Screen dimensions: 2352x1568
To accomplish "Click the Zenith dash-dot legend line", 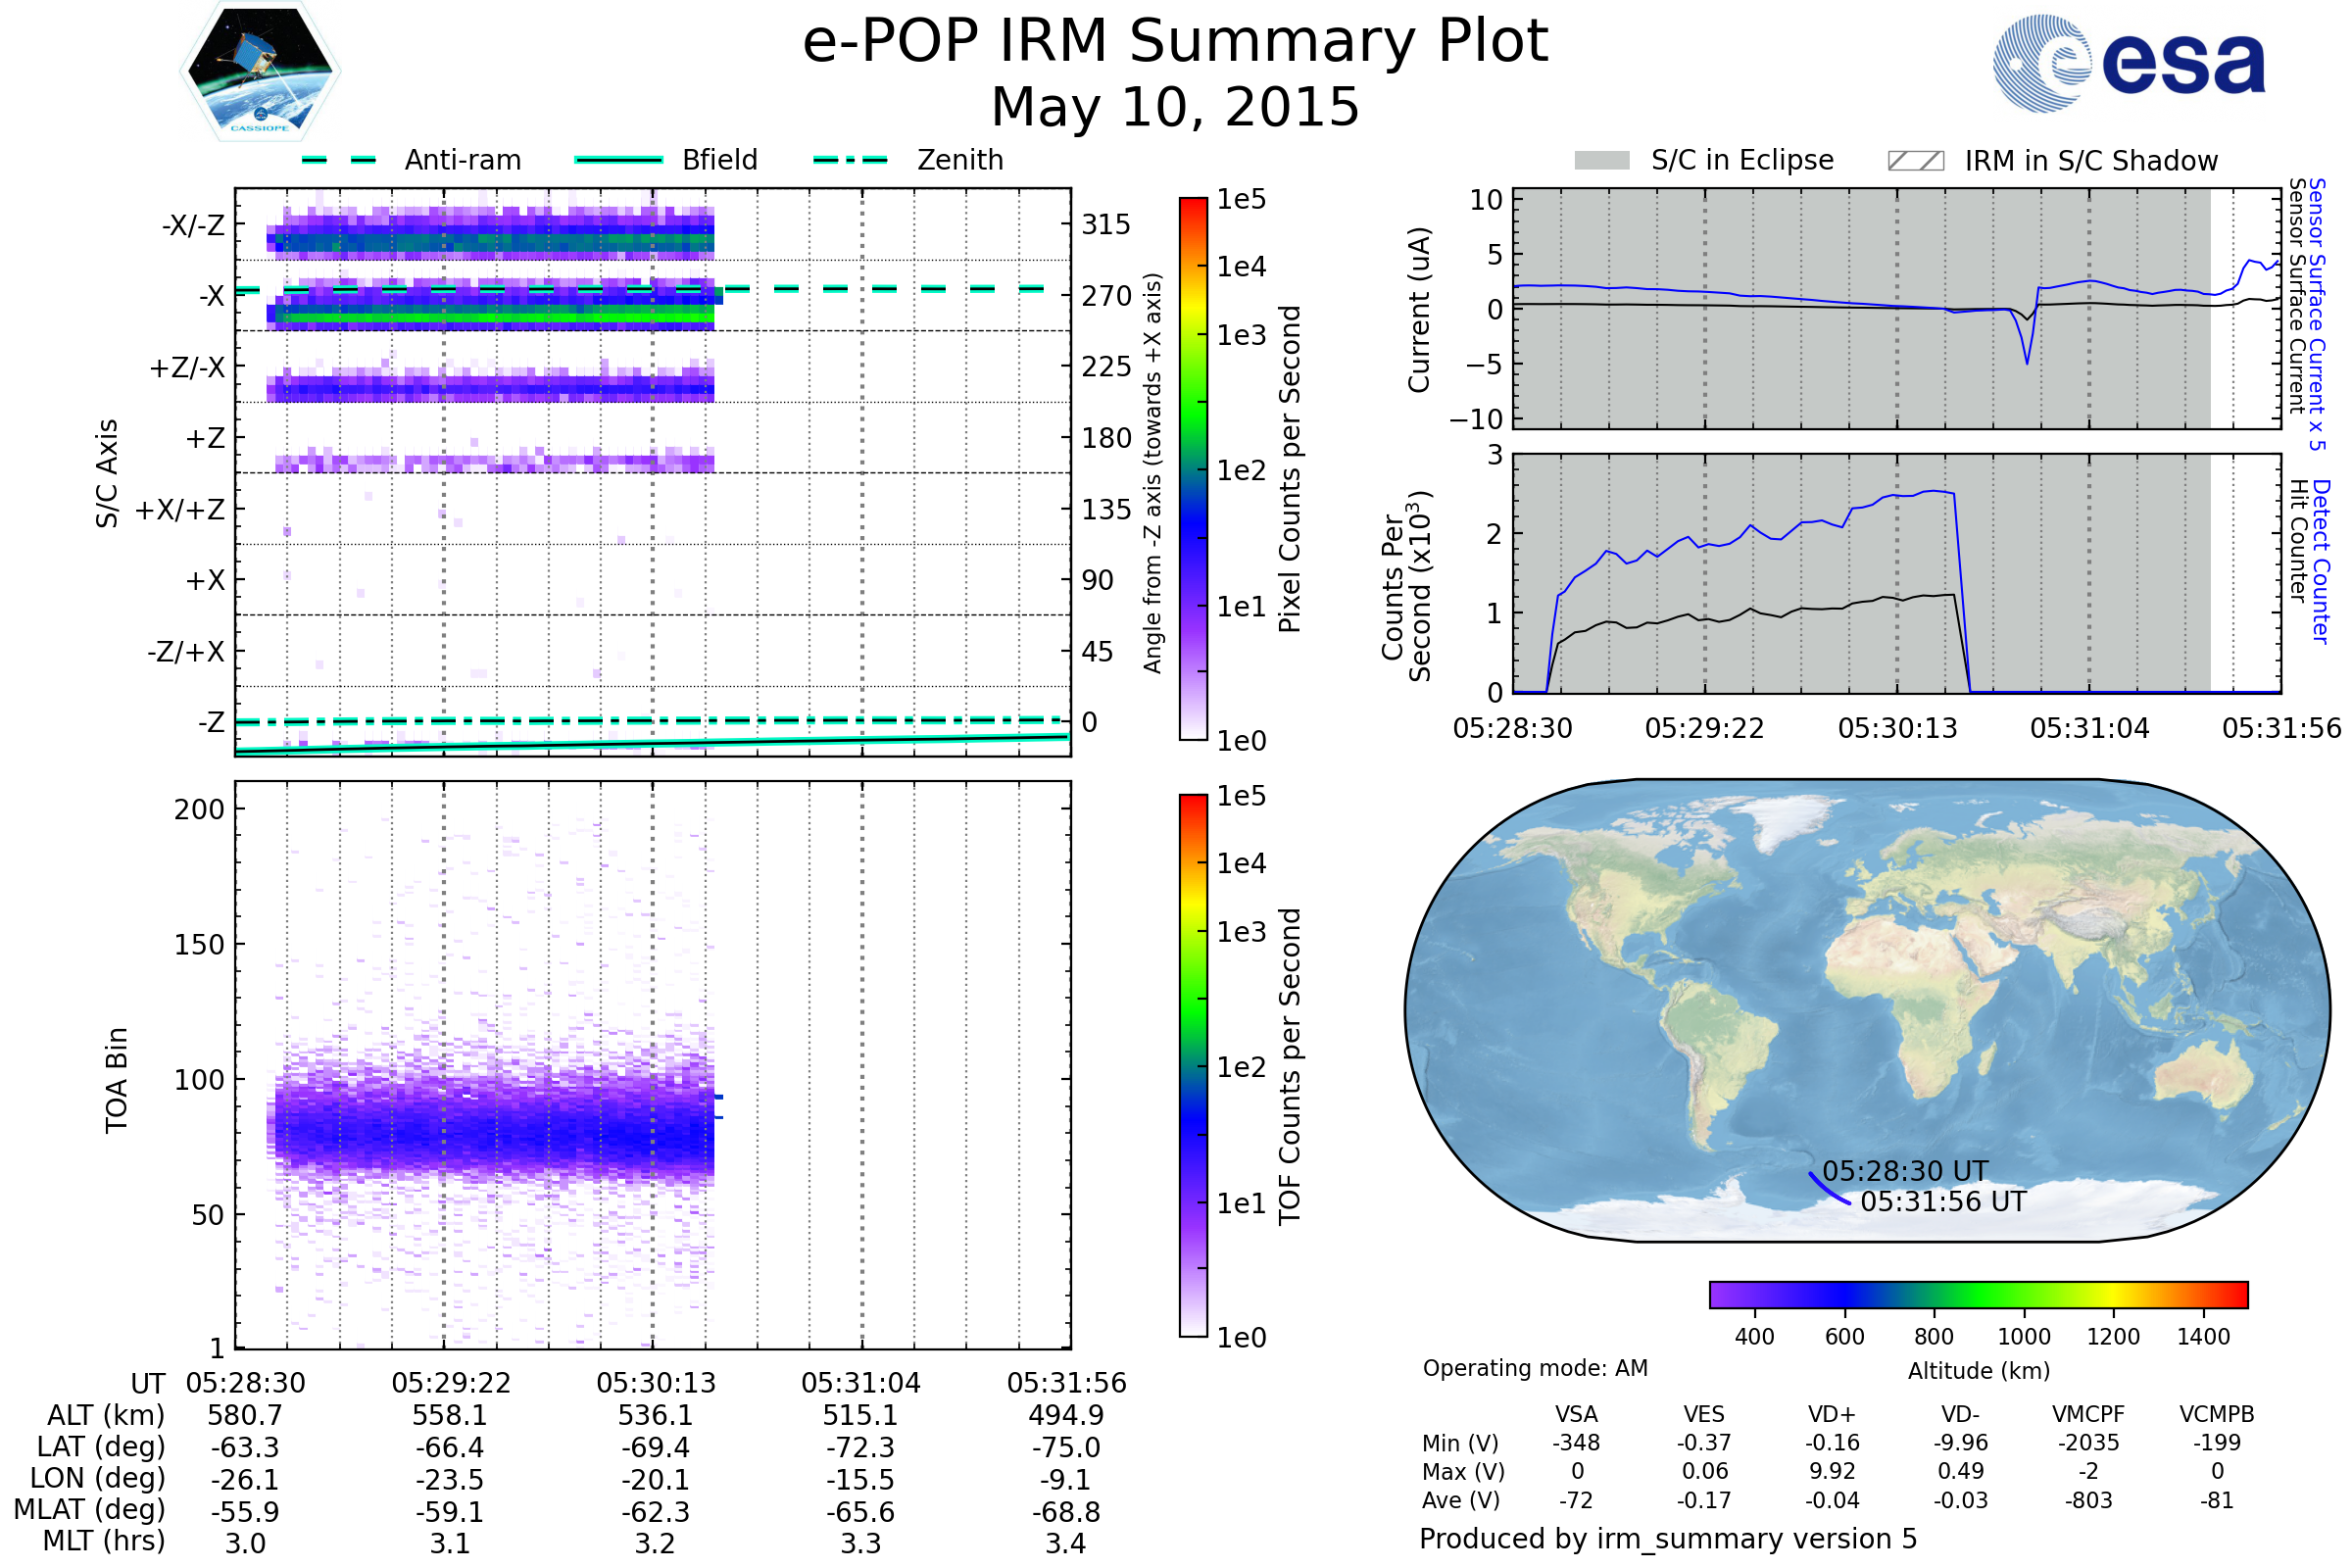I will pyautogui.click(x=850, y=160).
